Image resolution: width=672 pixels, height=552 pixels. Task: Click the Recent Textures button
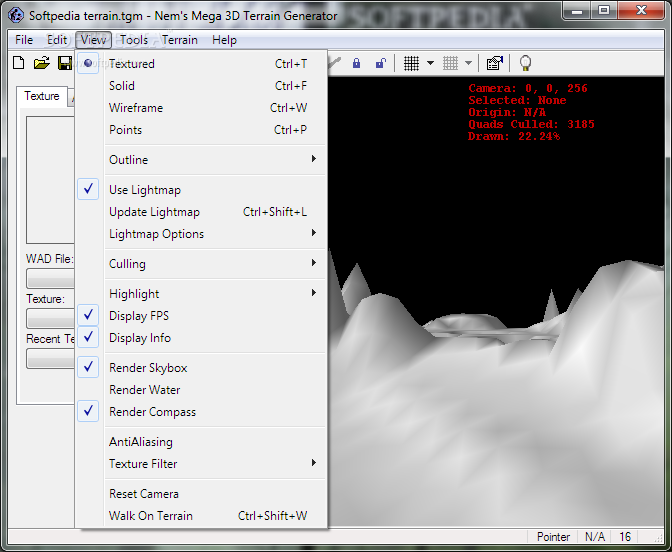point(50,358)
